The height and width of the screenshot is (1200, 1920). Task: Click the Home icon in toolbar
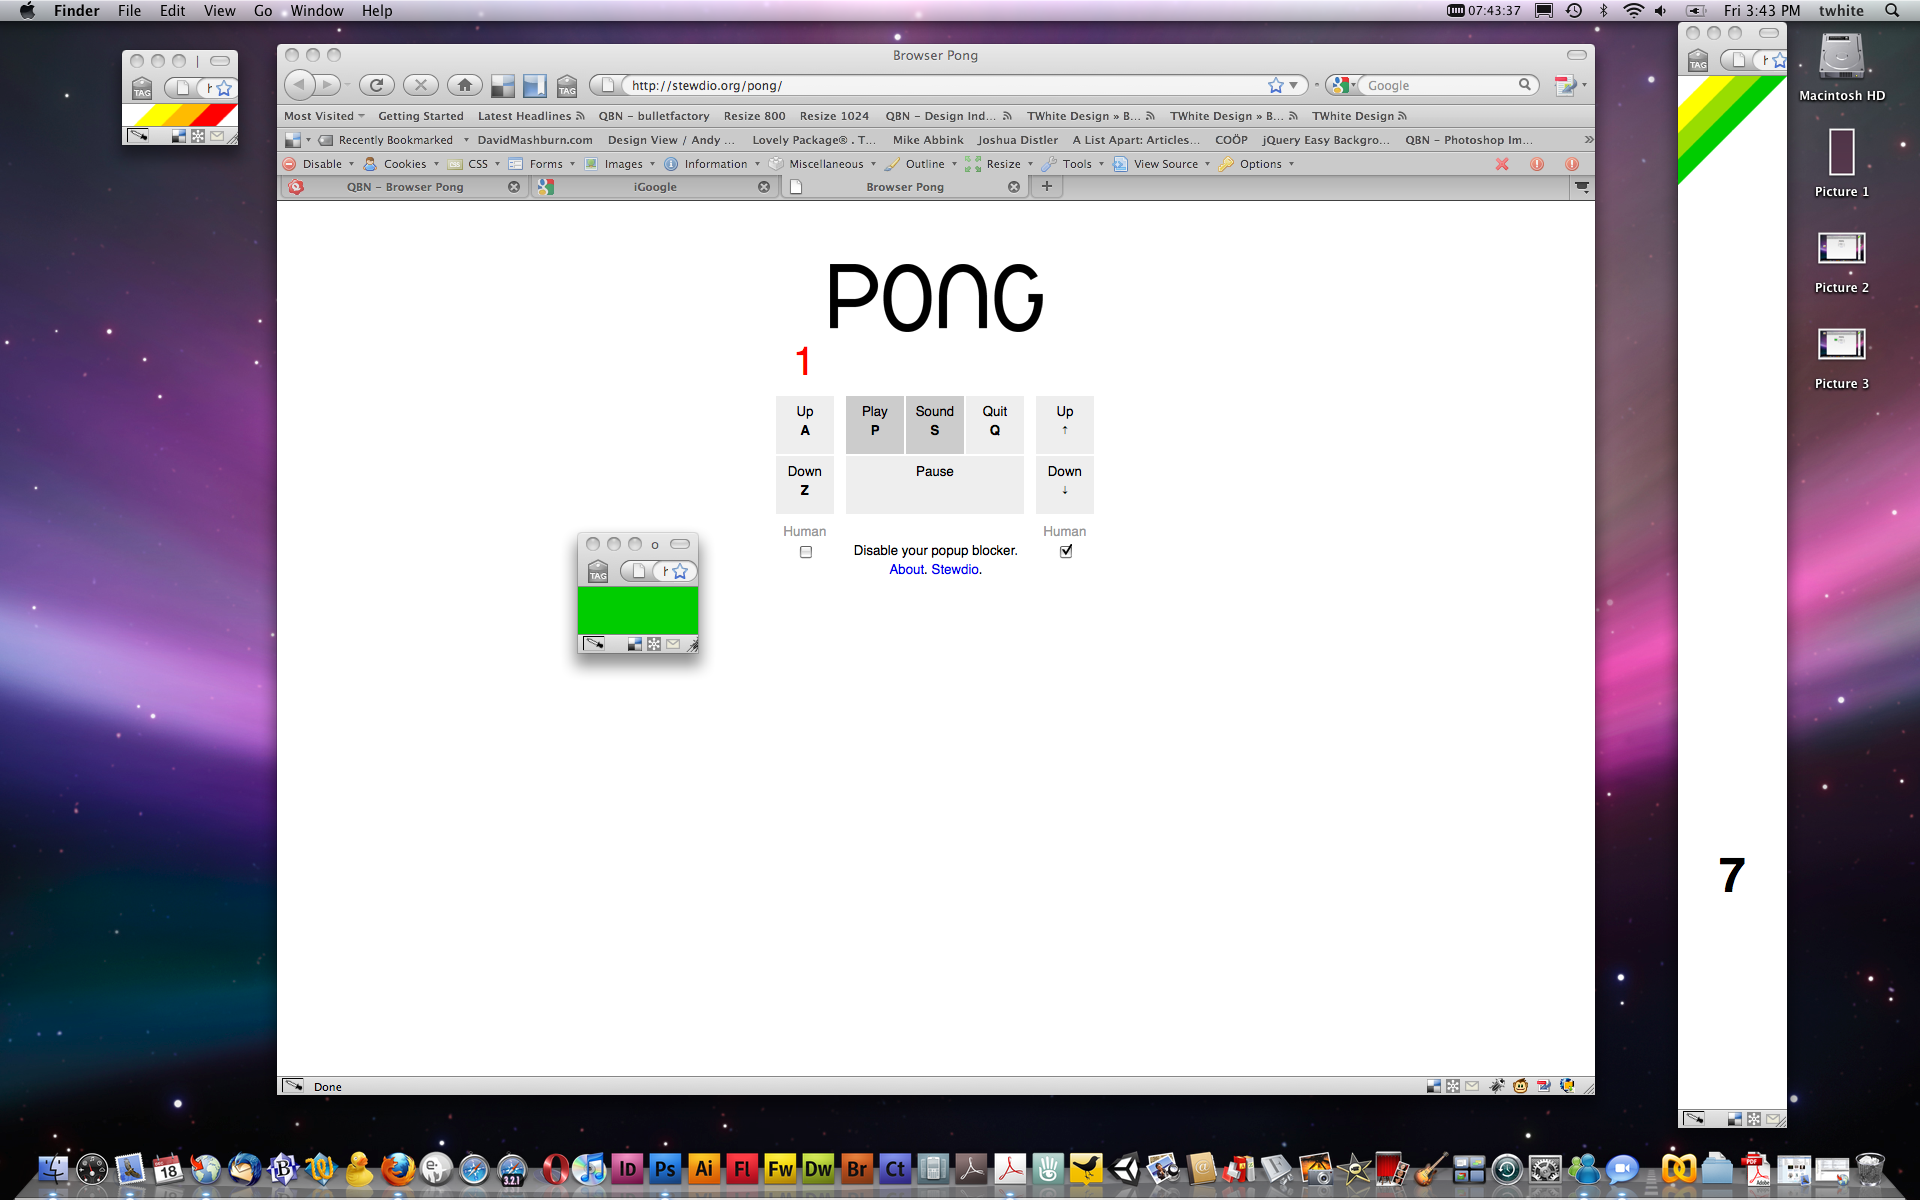point(464,85)
